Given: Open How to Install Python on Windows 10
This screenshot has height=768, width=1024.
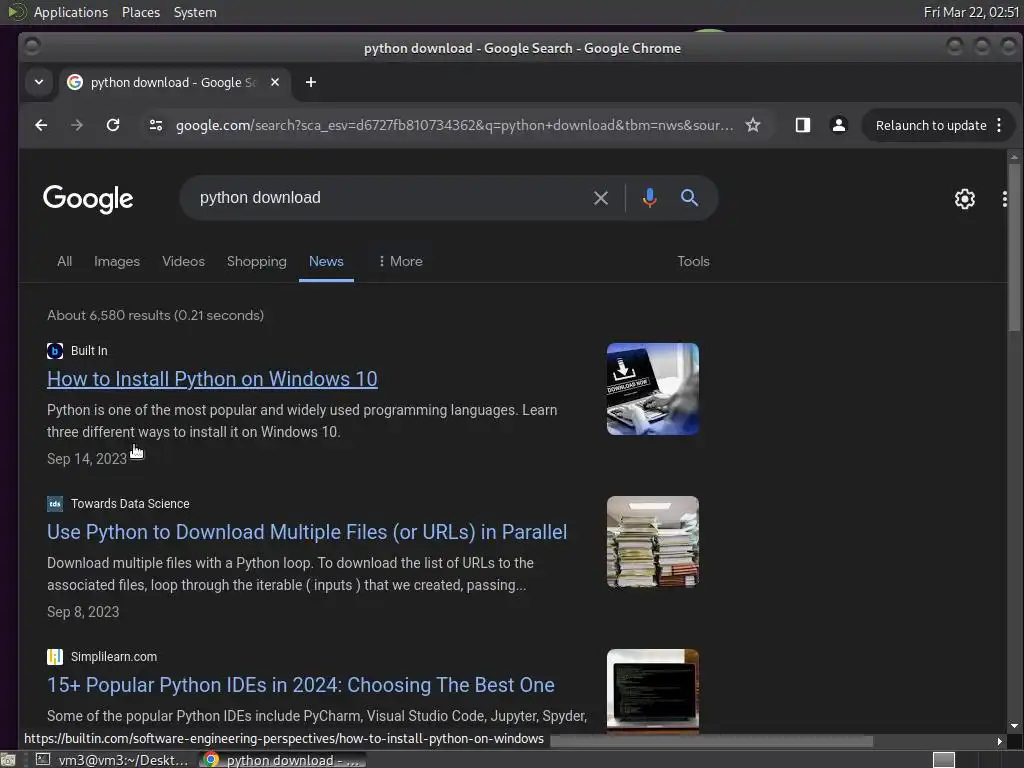Looking at the screenshot, I should click(x=212, y=379).
